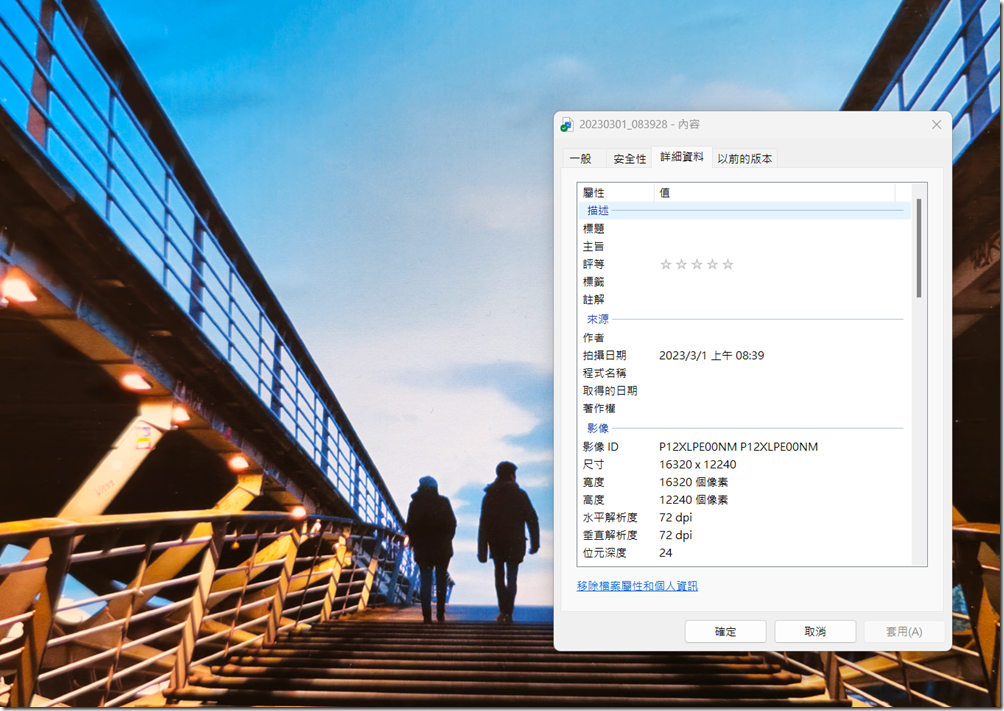Viewport: 1004px width, 711px height.
Task: Click the dialog title 20230301_083928 - 內容
Action: (639, 124)
